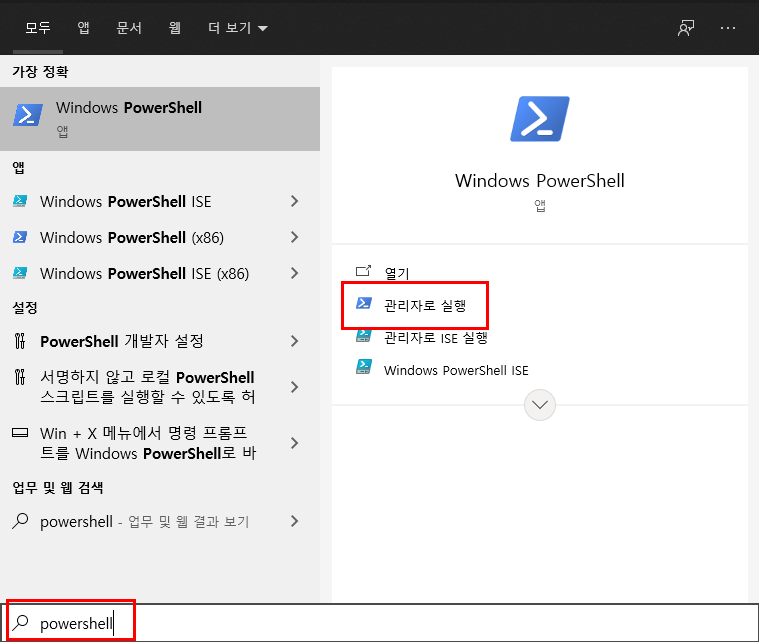
Task: Expand more actions with the round chevron button
Action: click(540, 405)
